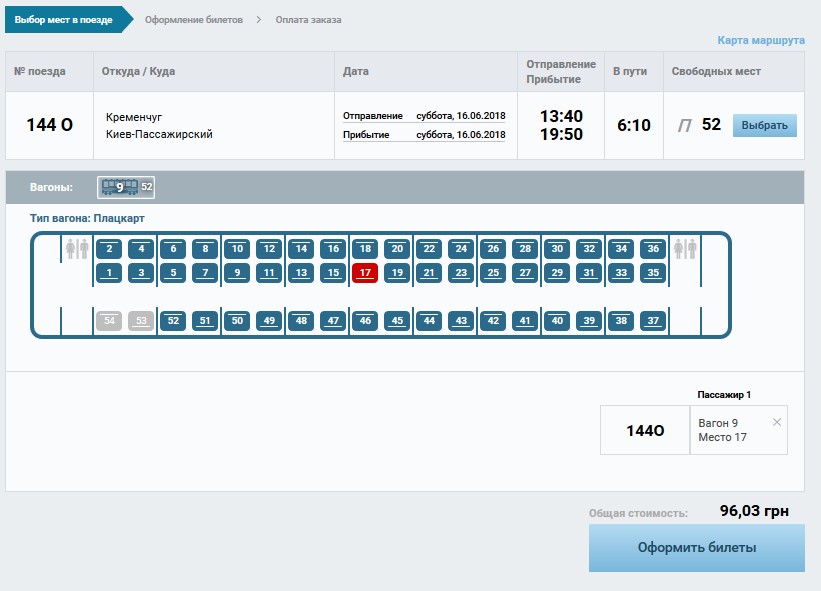Image resolution: width=821 pixels, height=591 pixels.
Task: Open the Карта маршрута link
Action: click(x=760, y=41)
